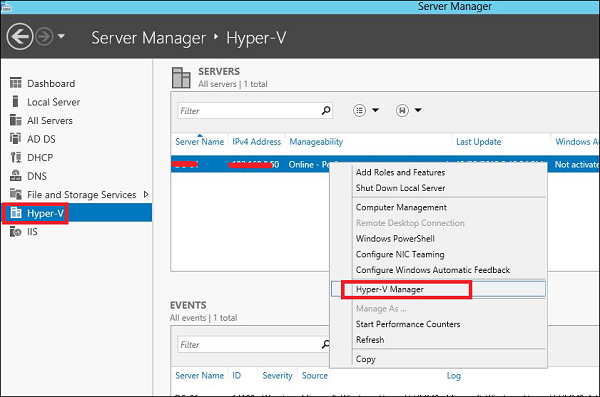
Task: Sort servers by Server Name column
Action: (x=199, y=142)
